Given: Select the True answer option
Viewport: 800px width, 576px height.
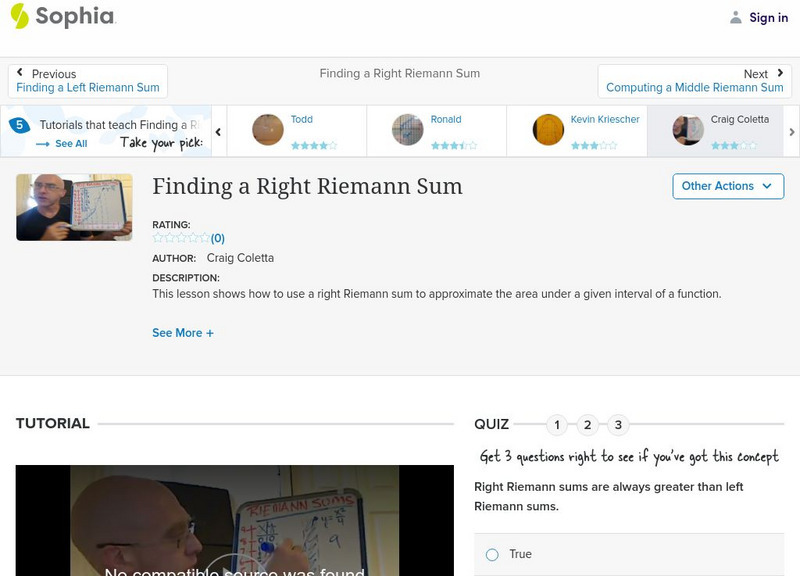Looking at the screenshot, I should [x=491, y=554].
